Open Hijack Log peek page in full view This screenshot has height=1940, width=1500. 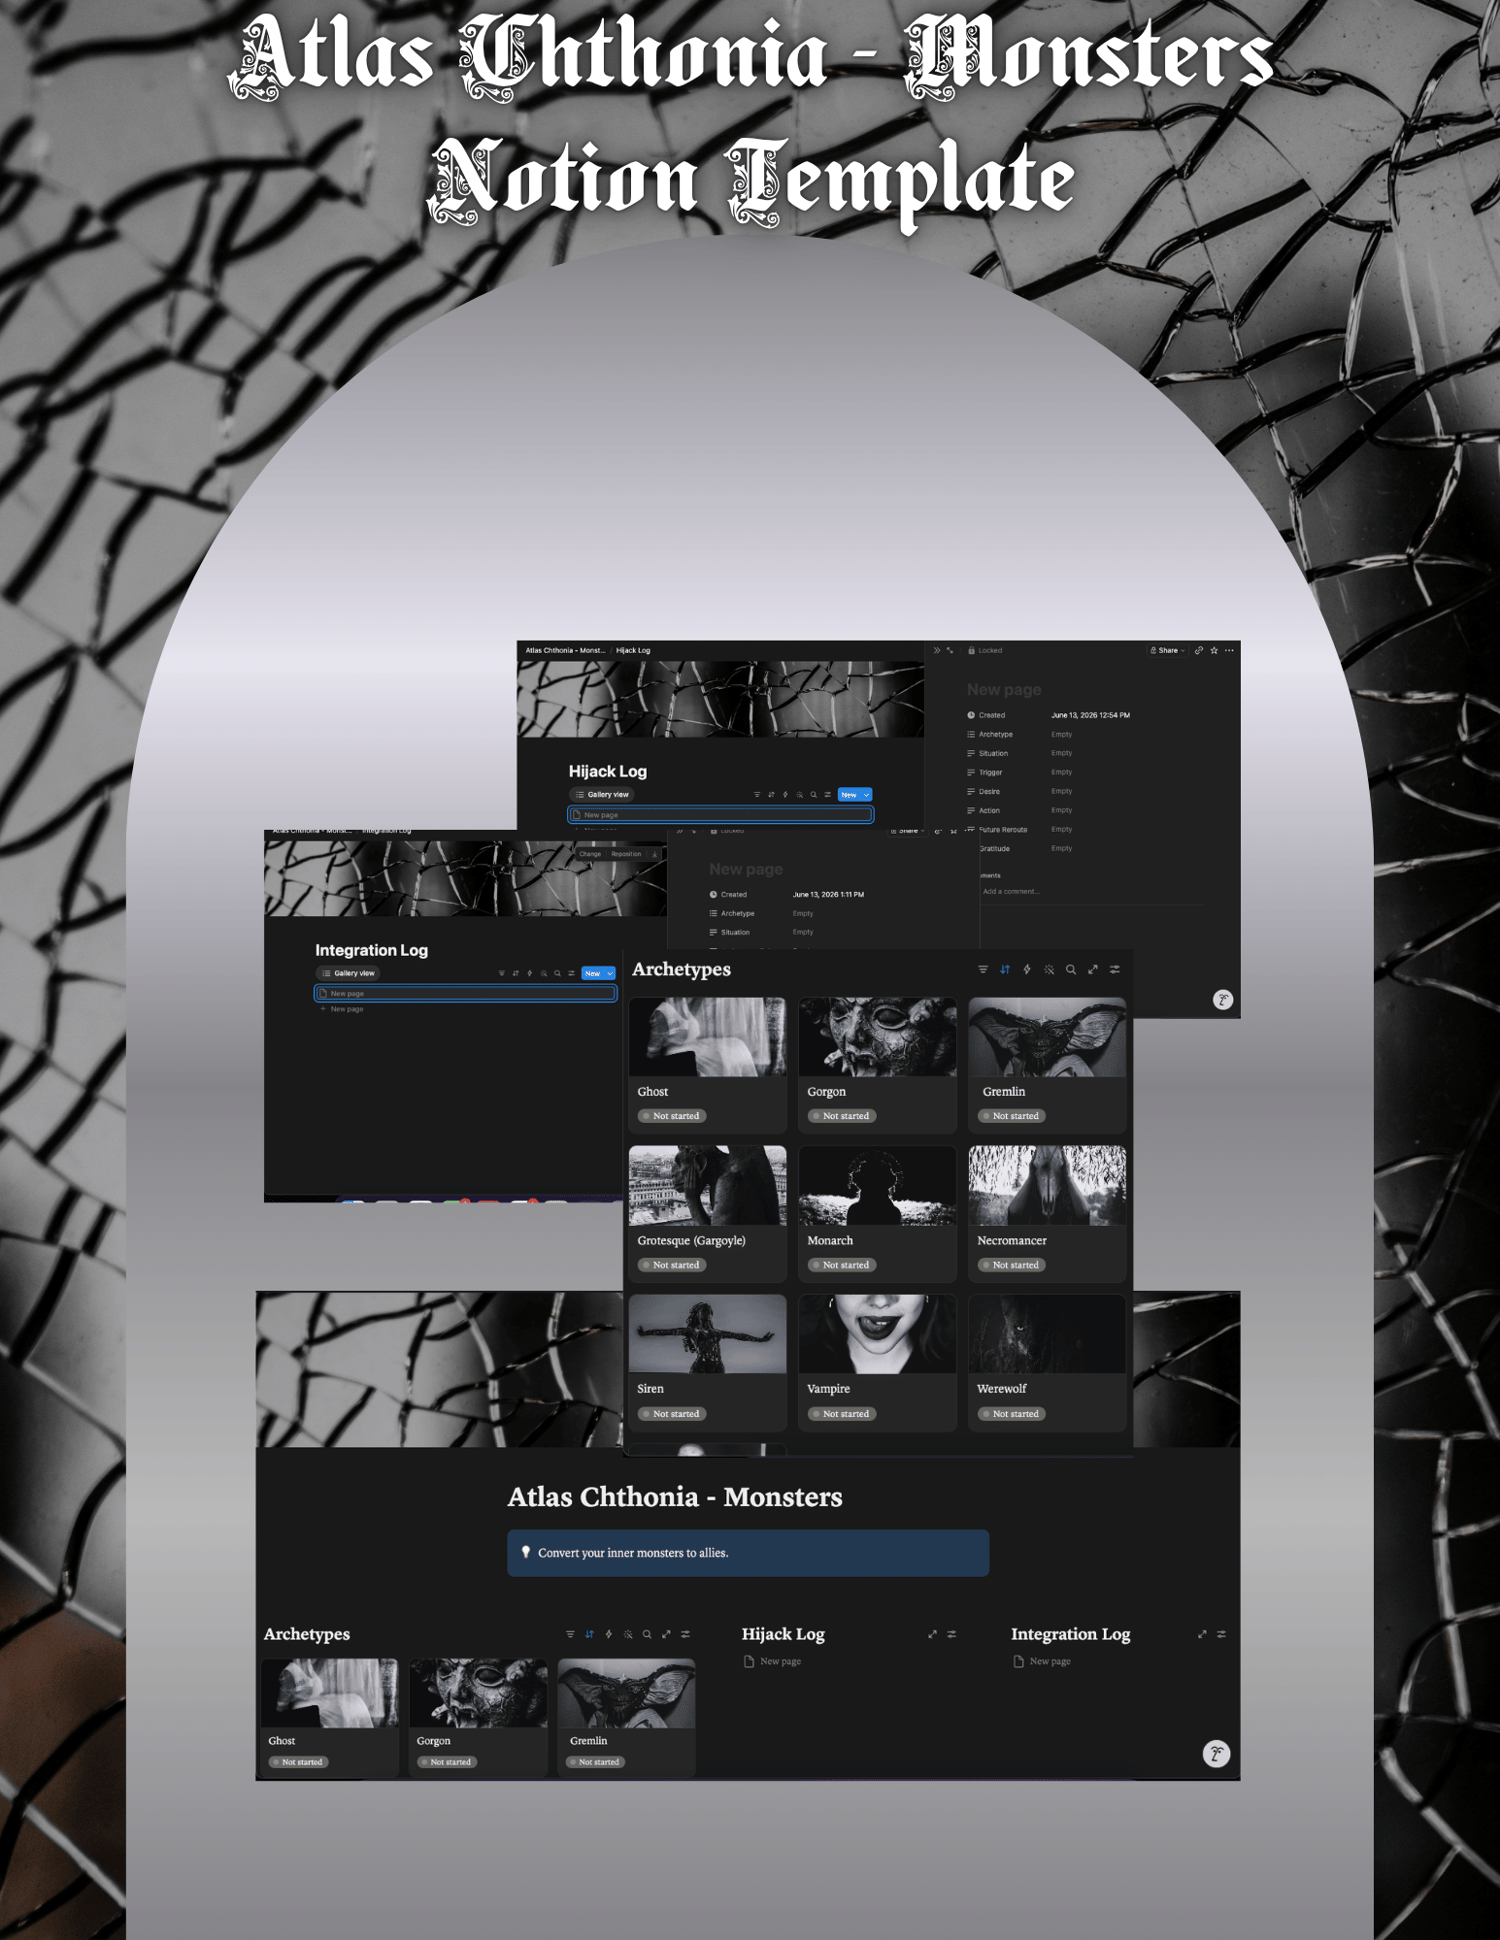click(x=950, y=650)
